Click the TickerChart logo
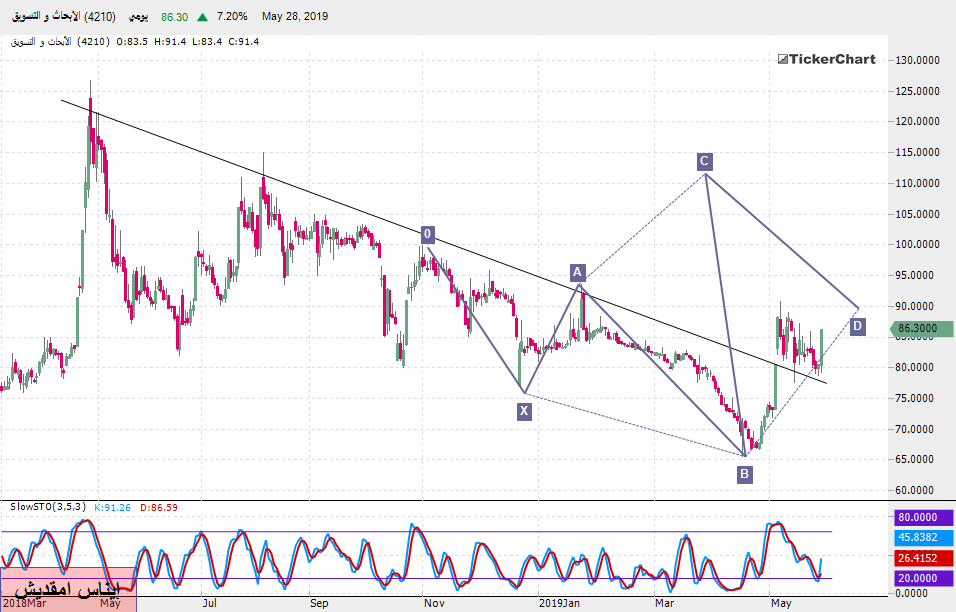The width and height of the screenshot is (956, 612). [826, 59]
